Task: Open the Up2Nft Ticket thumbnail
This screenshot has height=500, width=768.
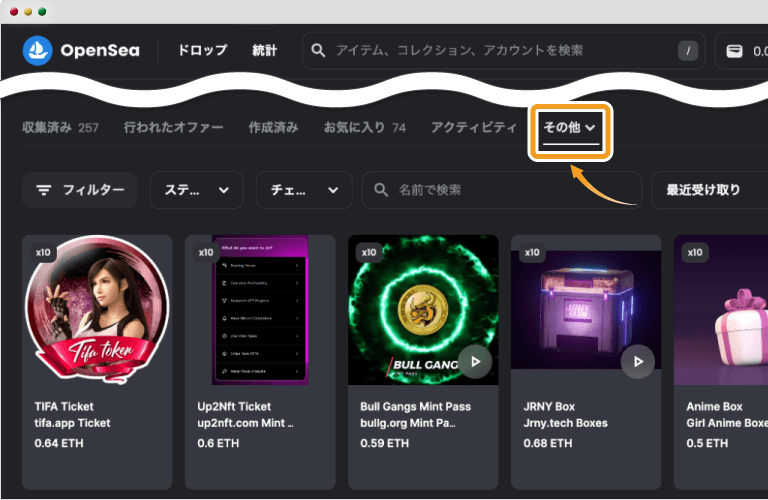Action: tap(260, 310)
